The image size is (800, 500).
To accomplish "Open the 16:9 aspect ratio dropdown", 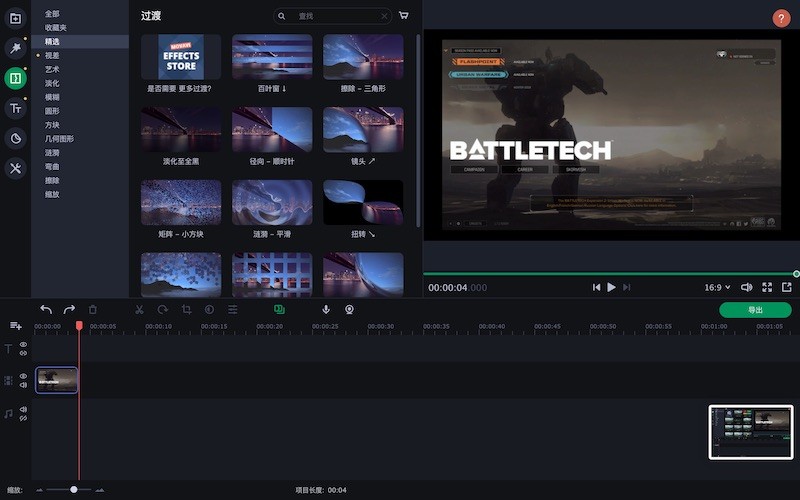I will coord(717,287).
